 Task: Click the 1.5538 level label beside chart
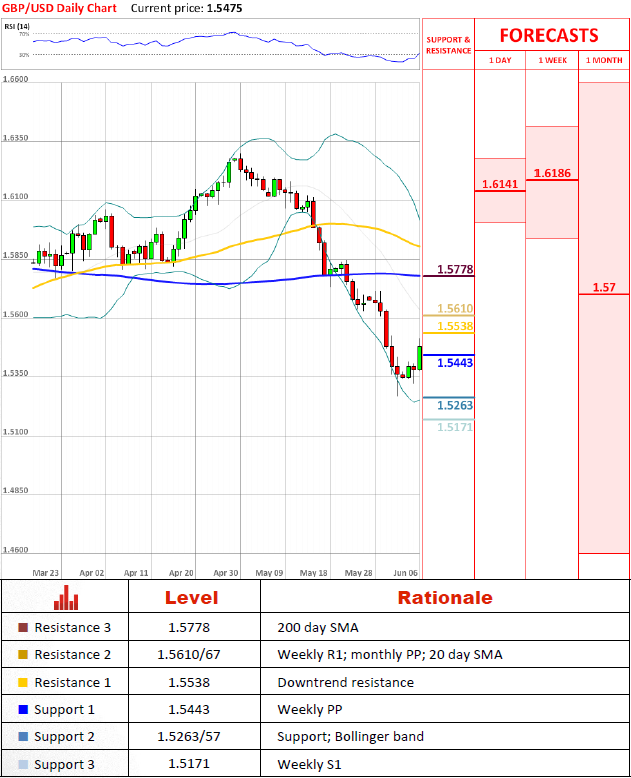tap(455, 326)
